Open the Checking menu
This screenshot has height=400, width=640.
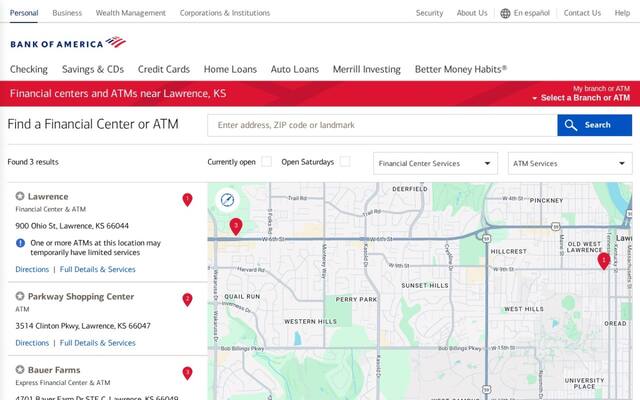point(29,69)
